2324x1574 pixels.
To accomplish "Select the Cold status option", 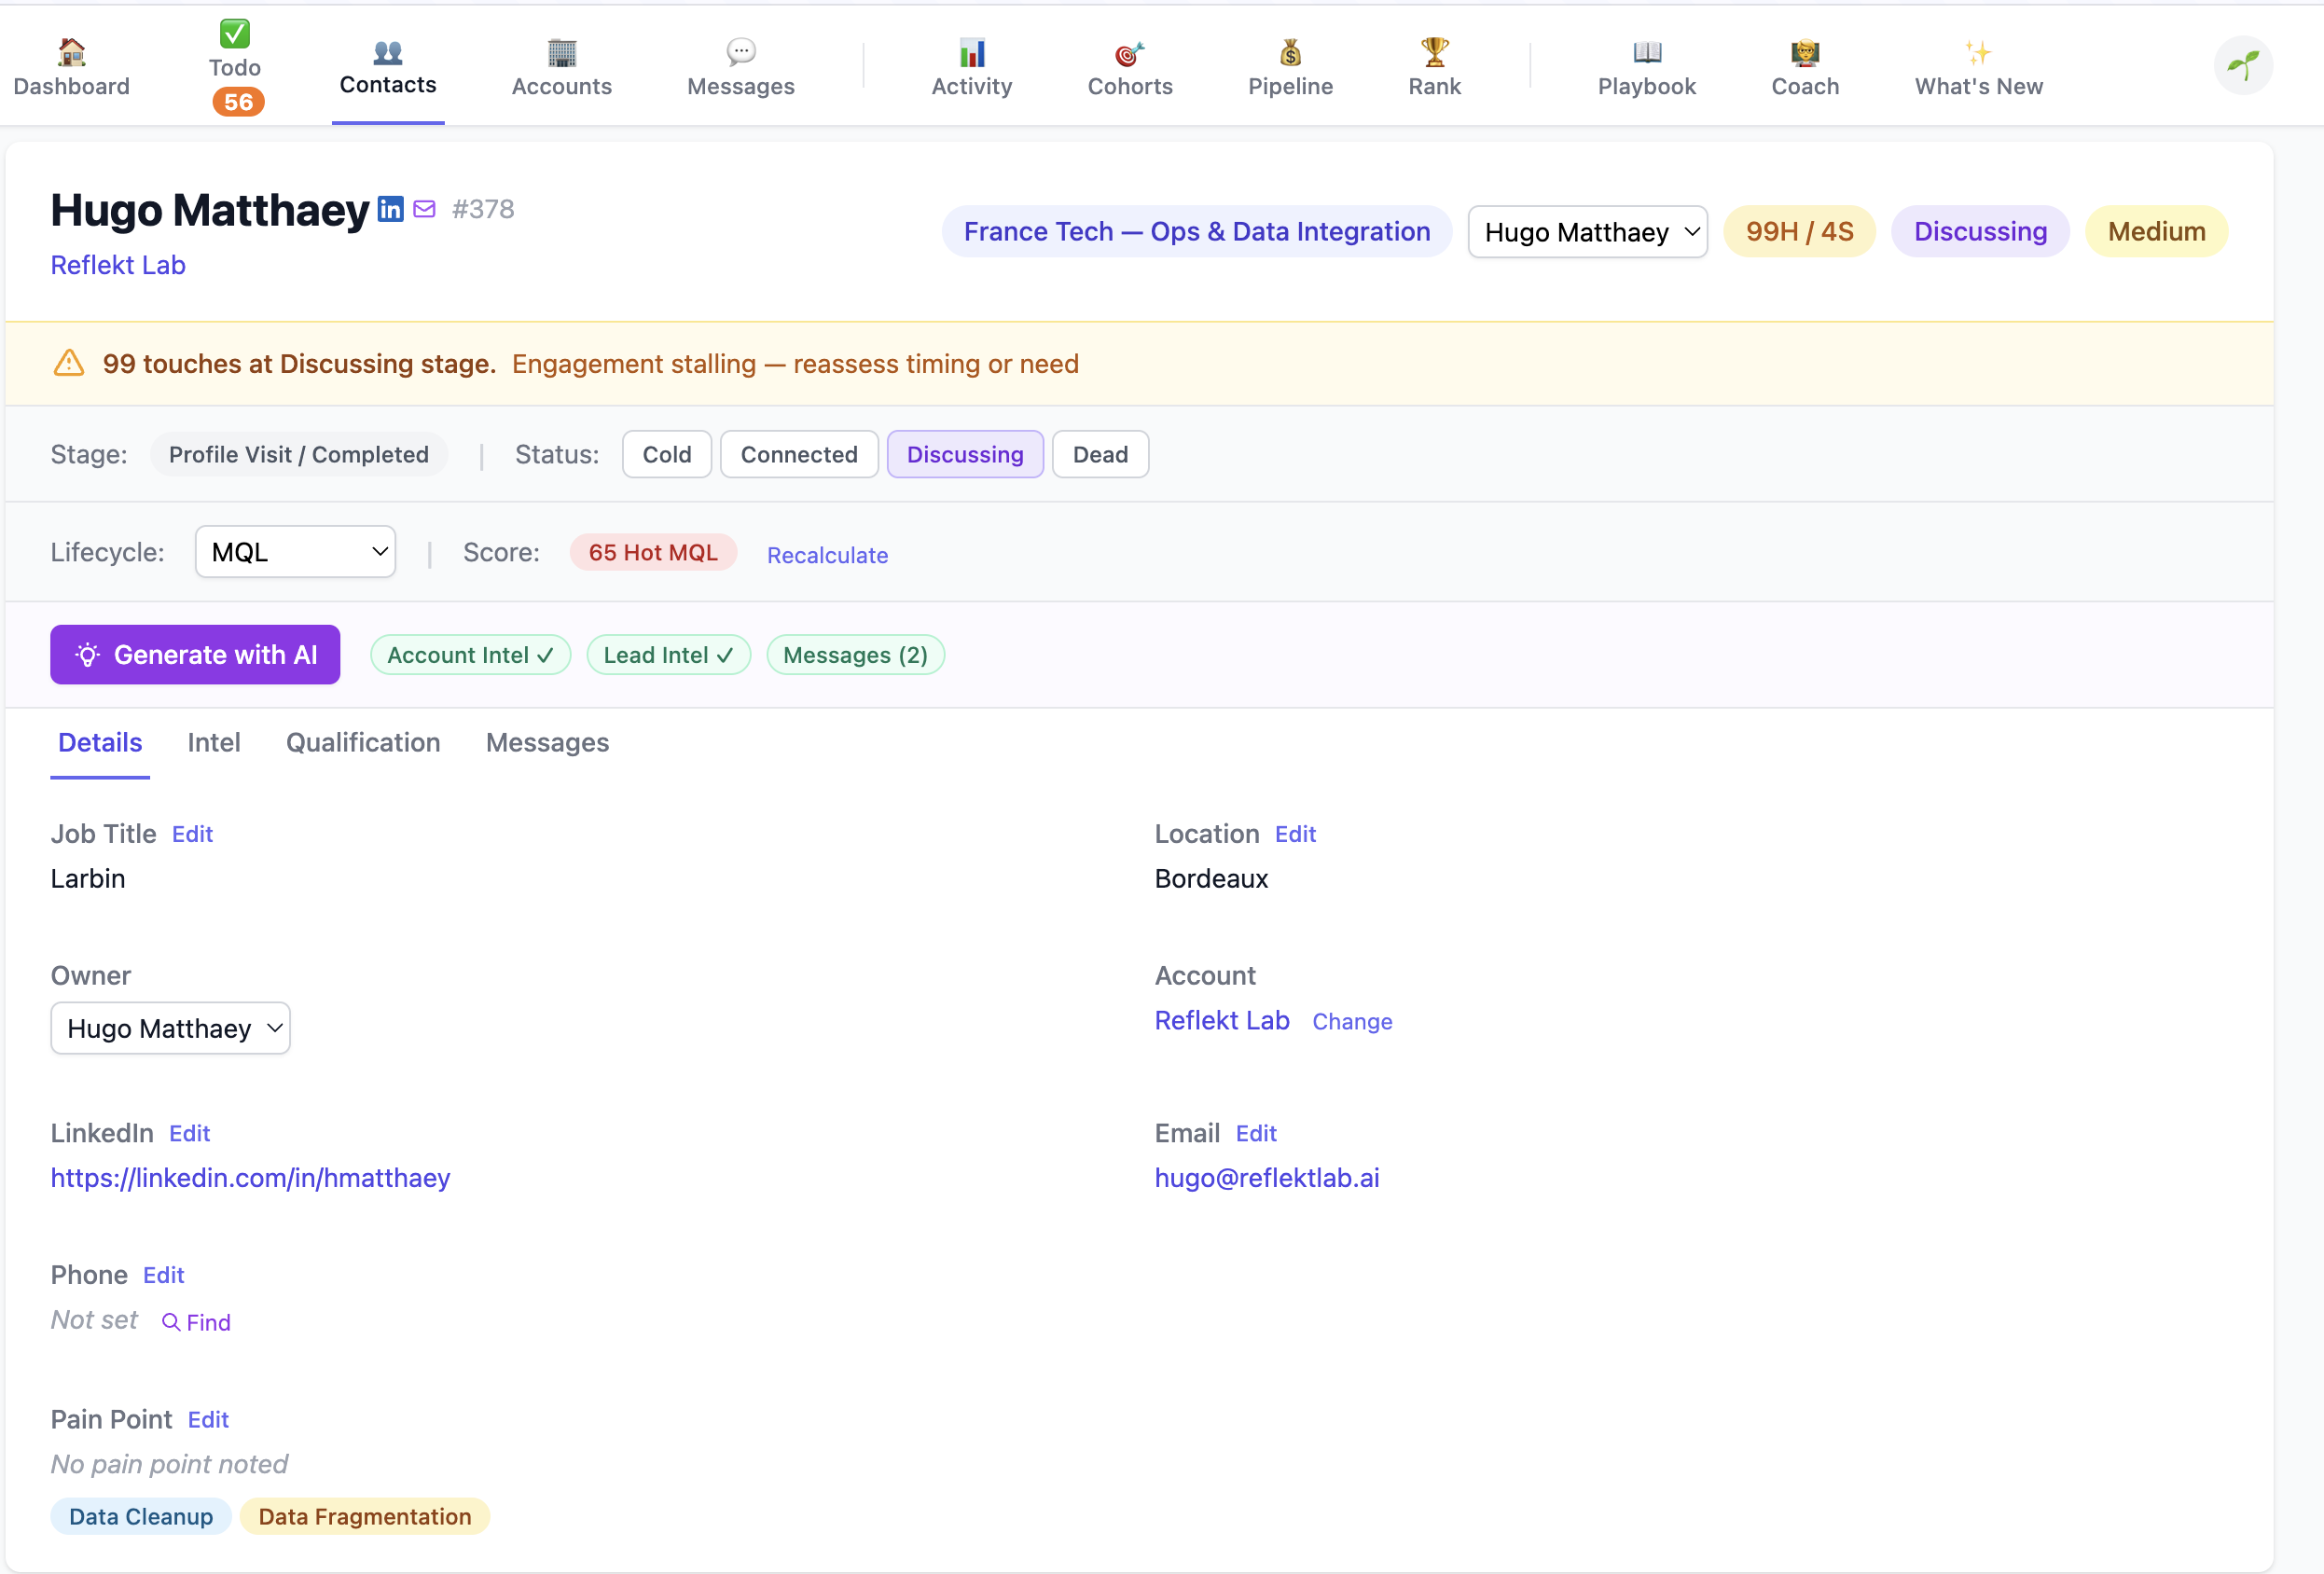I will pyautogui.click(x=666, y=454).
